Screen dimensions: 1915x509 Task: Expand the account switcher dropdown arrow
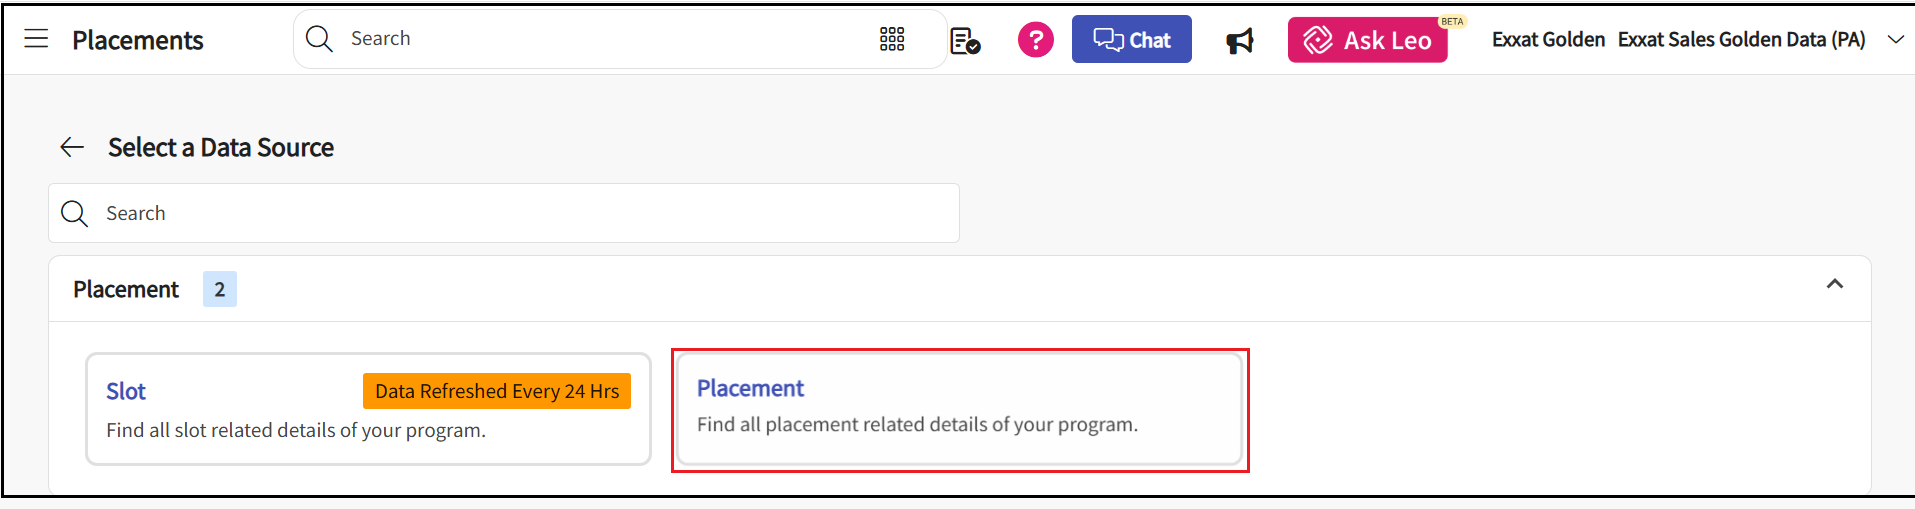click(1895, 39)
